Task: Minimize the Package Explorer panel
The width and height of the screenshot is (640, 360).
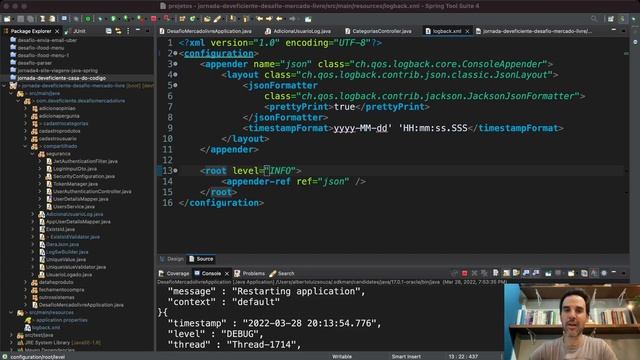Action: coord(138,30)
